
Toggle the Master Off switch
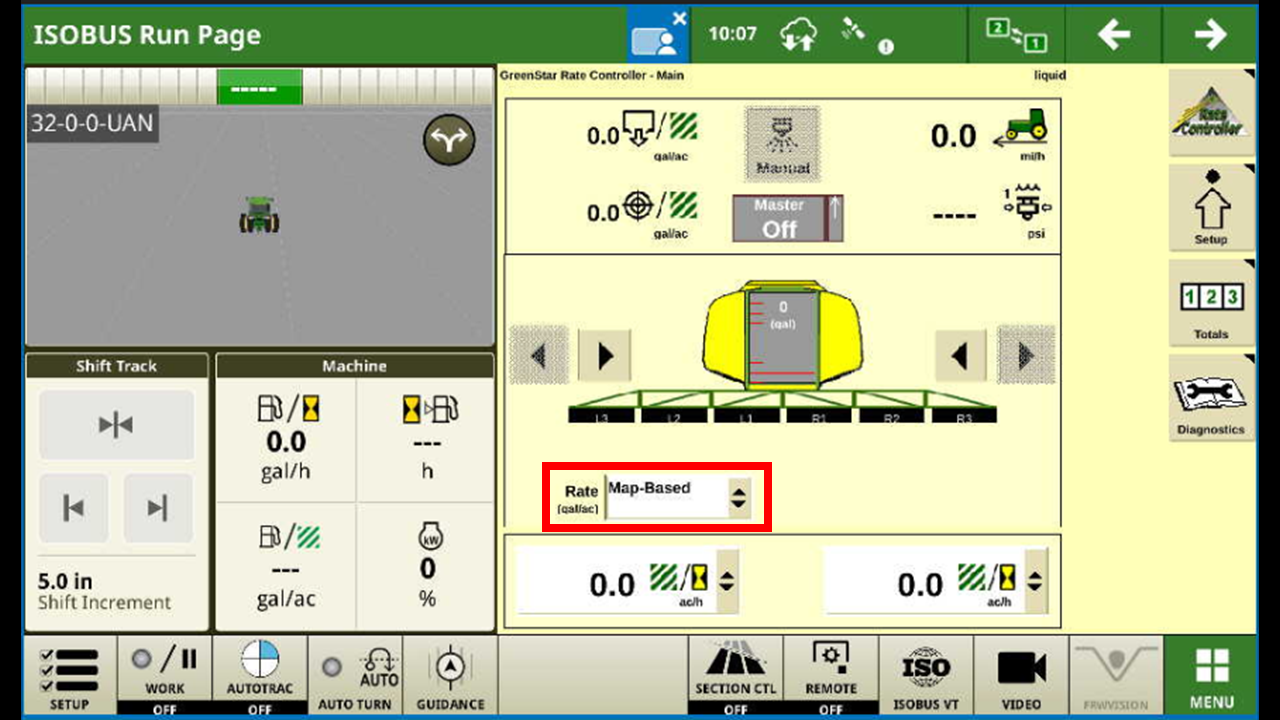788,218
